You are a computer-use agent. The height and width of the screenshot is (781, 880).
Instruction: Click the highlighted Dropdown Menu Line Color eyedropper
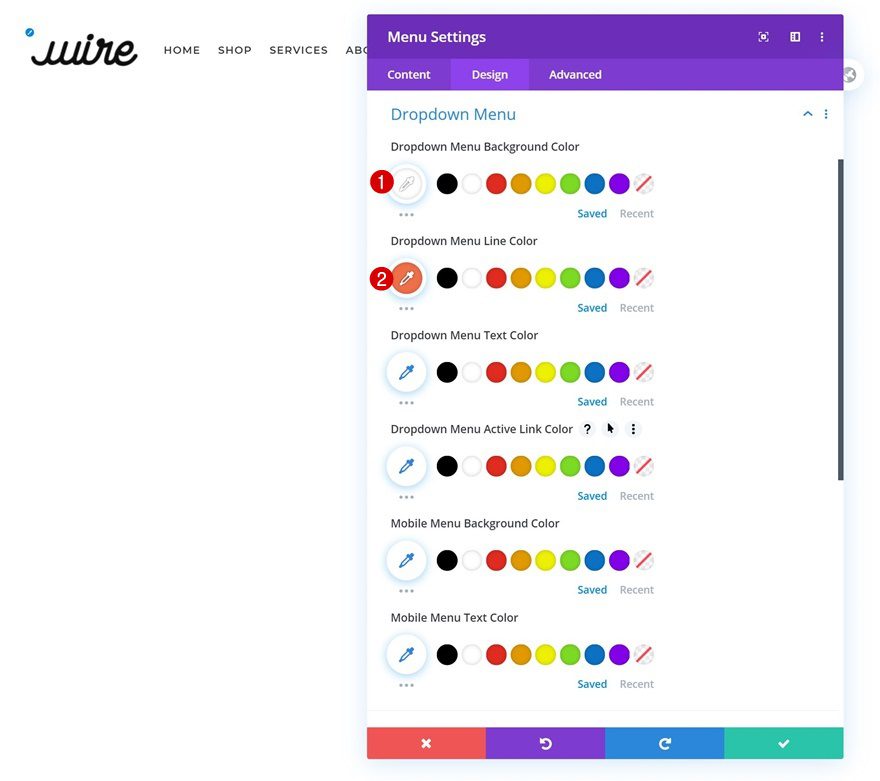tap(406, 277)
